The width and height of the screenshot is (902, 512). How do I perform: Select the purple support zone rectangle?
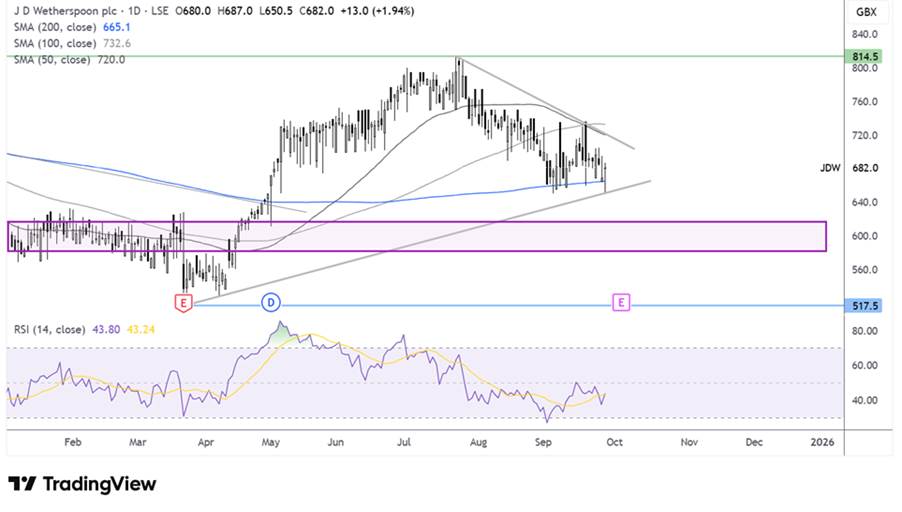[417, 236]
